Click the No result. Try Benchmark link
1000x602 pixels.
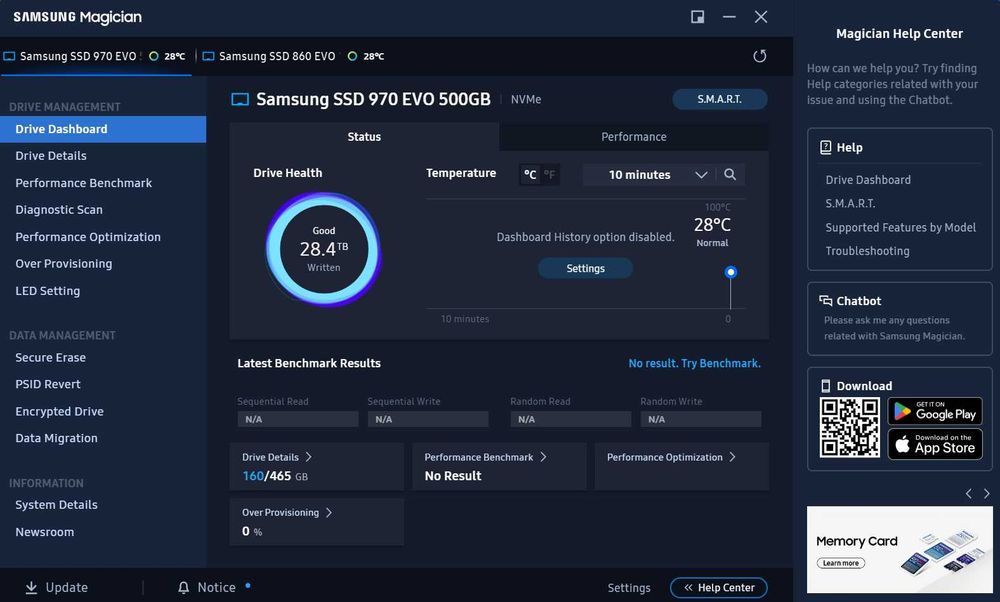(695, 363)
